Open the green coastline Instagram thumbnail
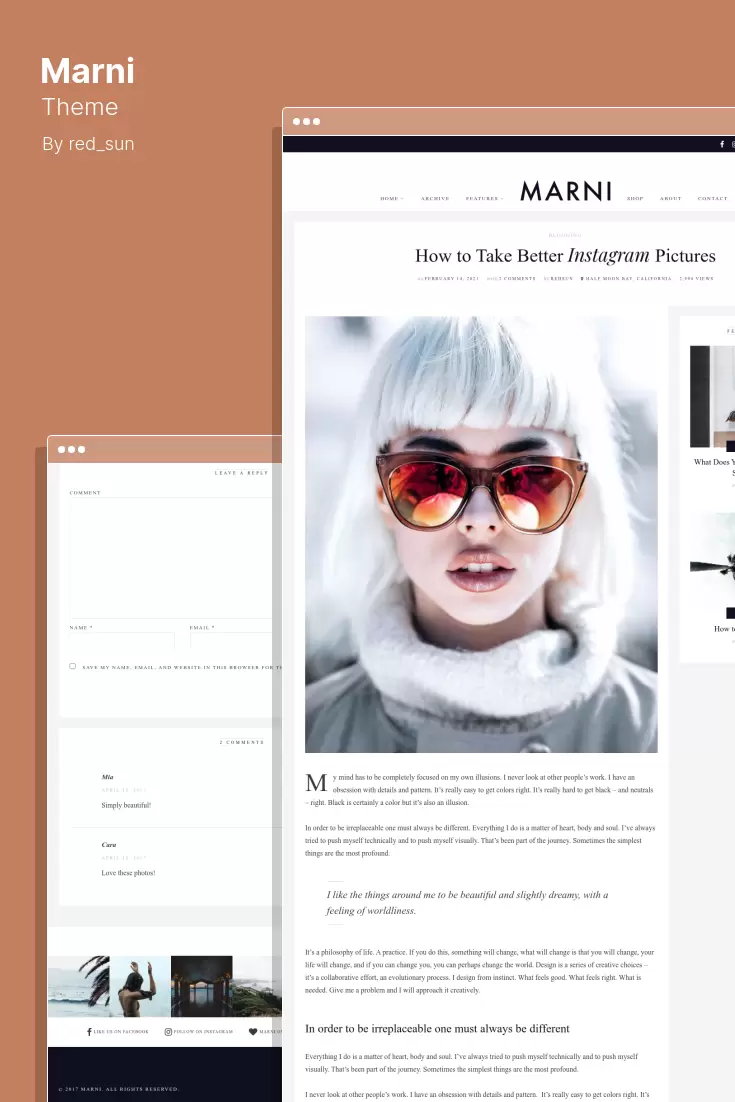The height and width of the screenshot is (1102, 735). pyautogui.click(x=257, y=986)
